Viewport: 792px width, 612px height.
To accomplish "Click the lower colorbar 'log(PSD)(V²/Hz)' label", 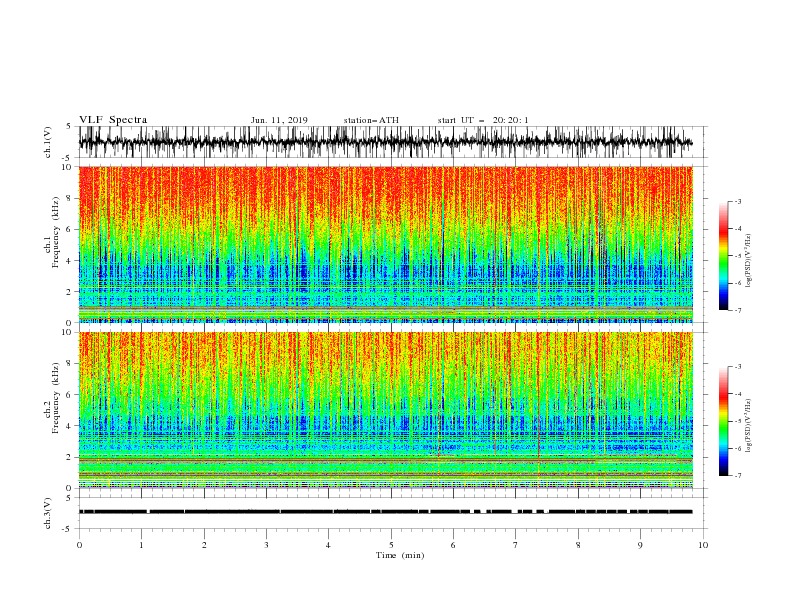I will (x=749, y=426).
